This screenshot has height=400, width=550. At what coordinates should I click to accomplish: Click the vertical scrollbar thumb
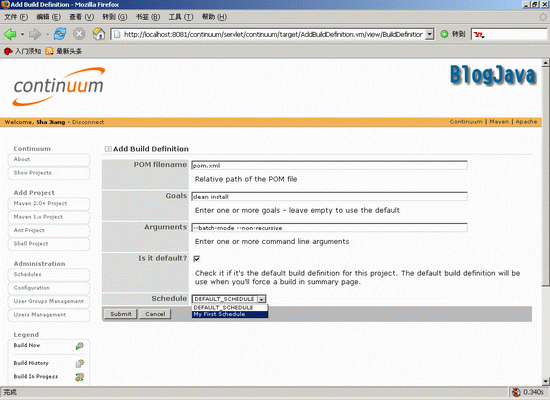coord(545,176)
